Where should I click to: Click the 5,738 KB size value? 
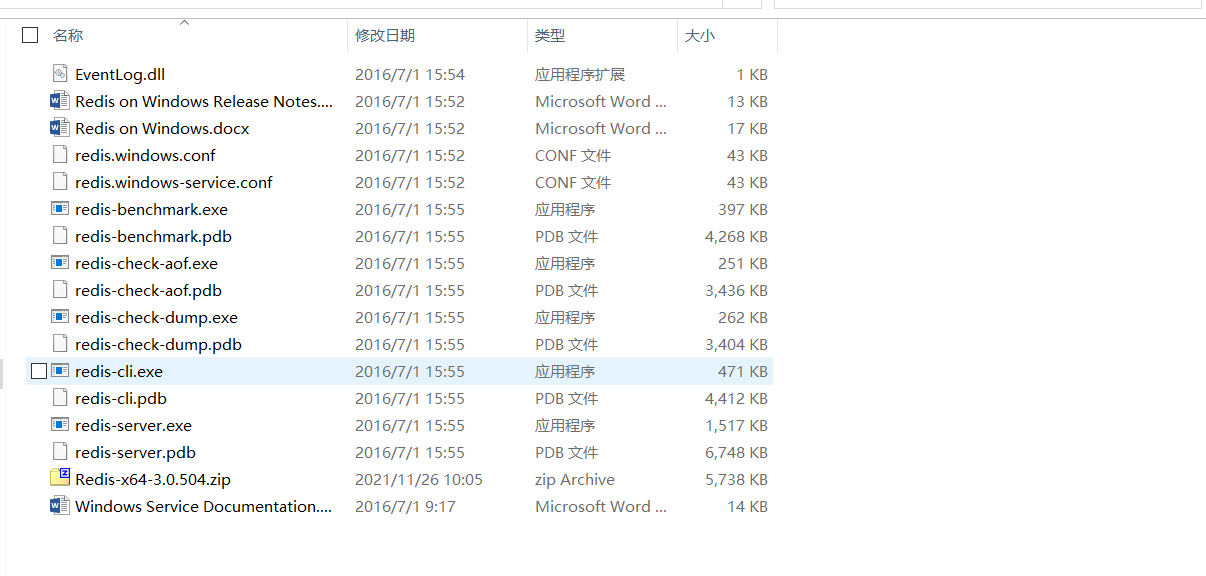coord(736,479)
